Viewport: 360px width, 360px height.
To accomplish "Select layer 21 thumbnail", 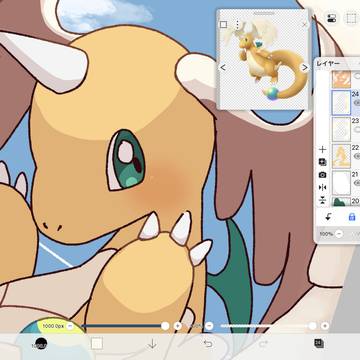I will 341,183.
